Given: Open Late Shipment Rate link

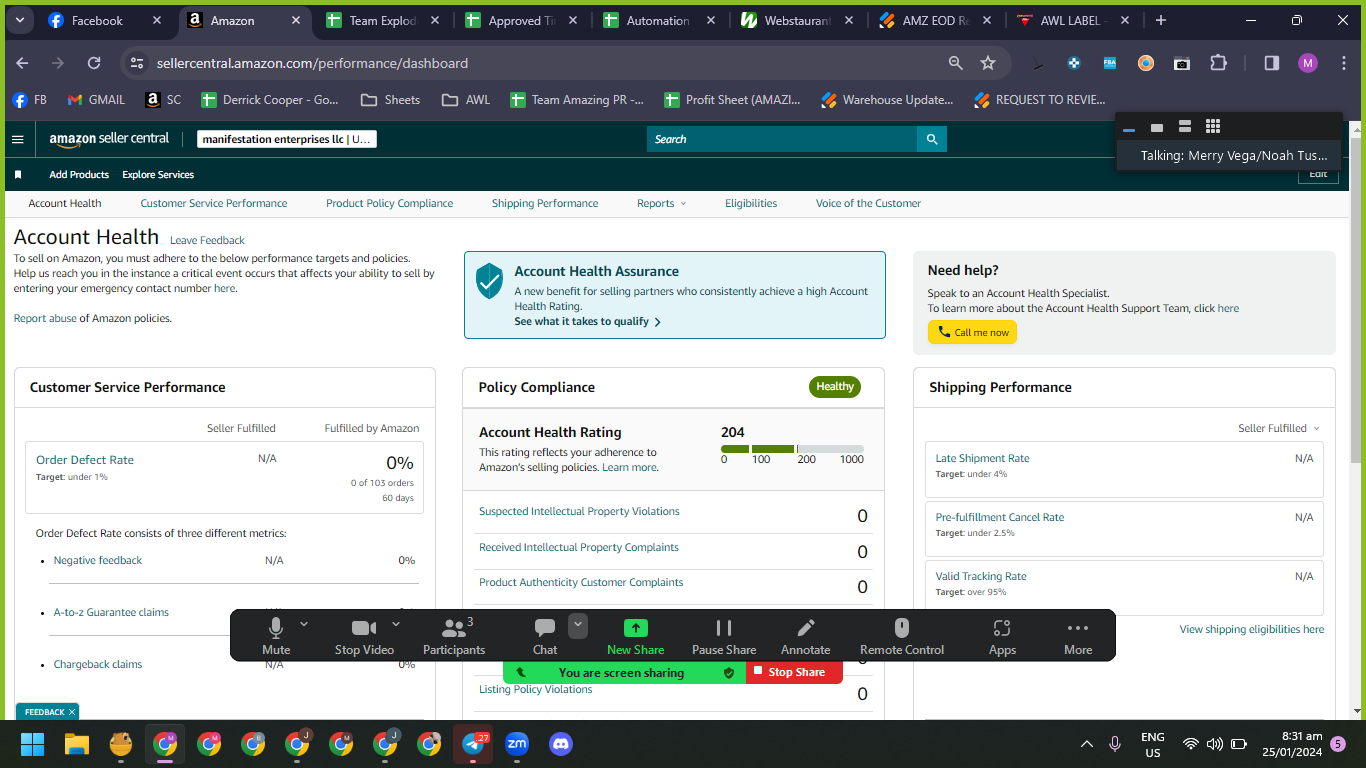Looking at the screenshot, I should [x=982, y=458].
